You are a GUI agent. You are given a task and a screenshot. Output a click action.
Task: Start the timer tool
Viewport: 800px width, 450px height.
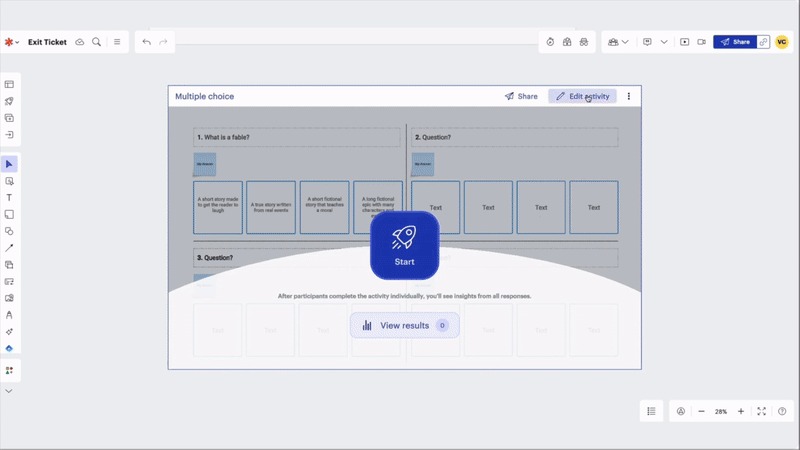pos(550,42)
